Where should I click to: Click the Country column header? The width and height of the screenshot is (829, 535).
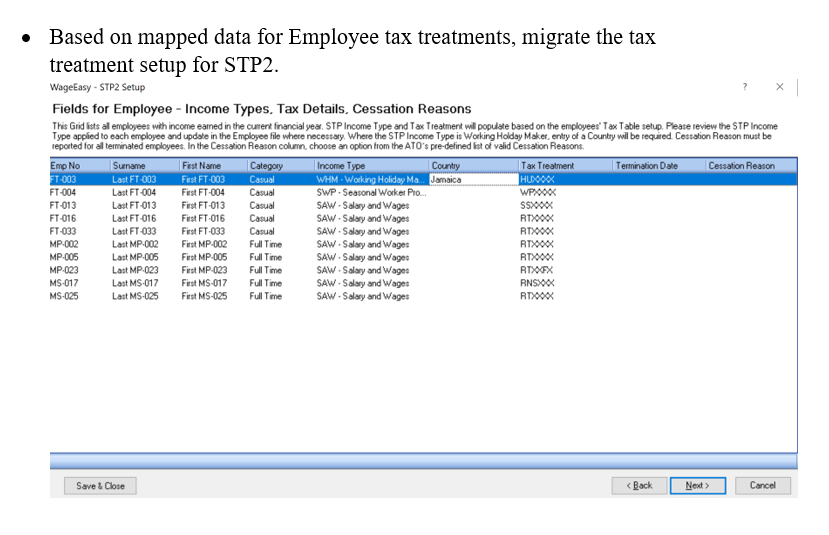pyautogui.click(x=474, y=165)
